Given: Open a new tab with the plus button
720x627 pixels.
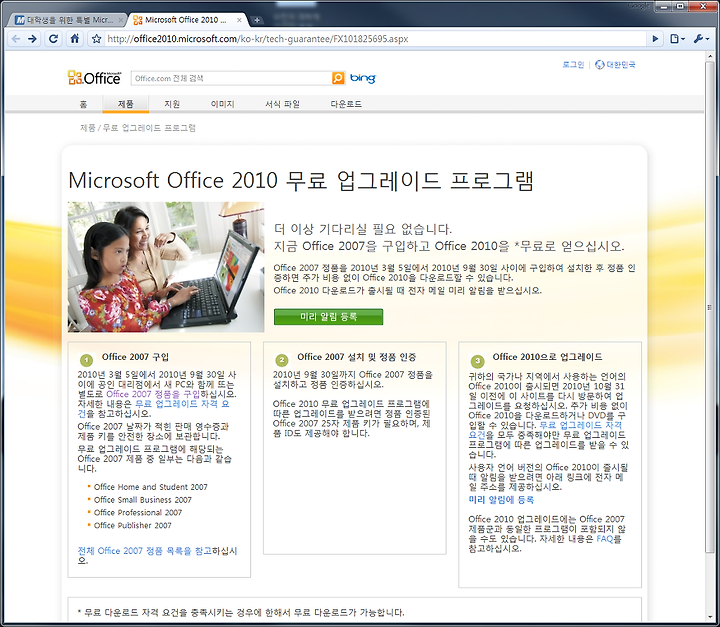Looking at the screenshot, I should coord(257,20).
